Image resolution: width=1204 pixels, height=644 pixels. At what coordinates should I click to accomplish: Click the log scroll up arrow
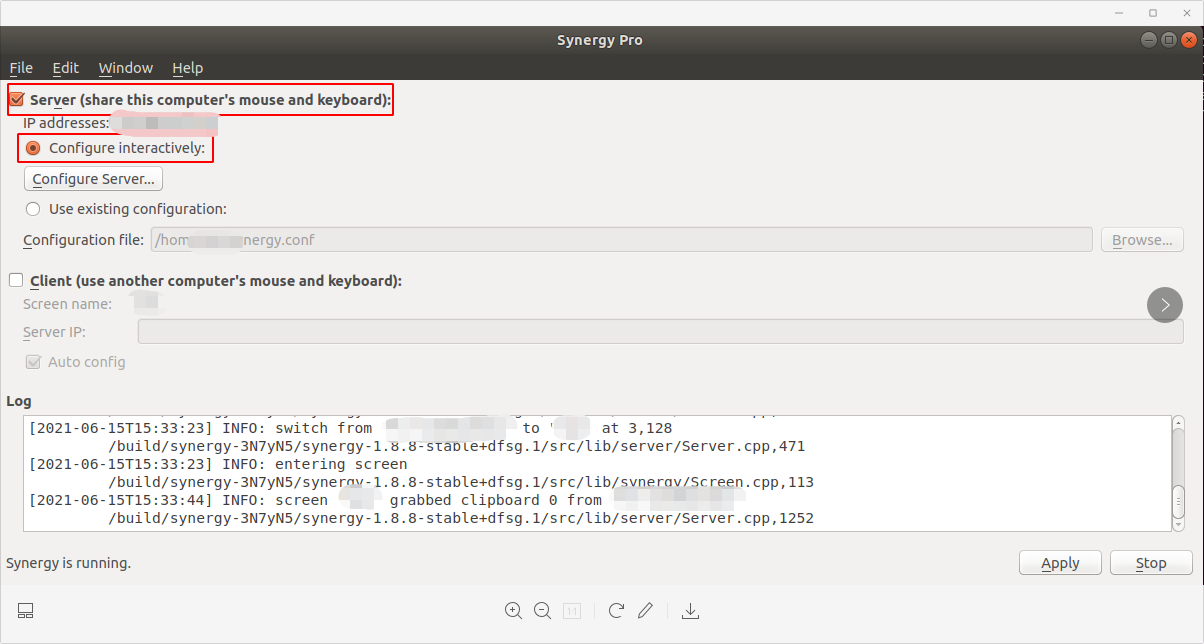(1178, 423)
